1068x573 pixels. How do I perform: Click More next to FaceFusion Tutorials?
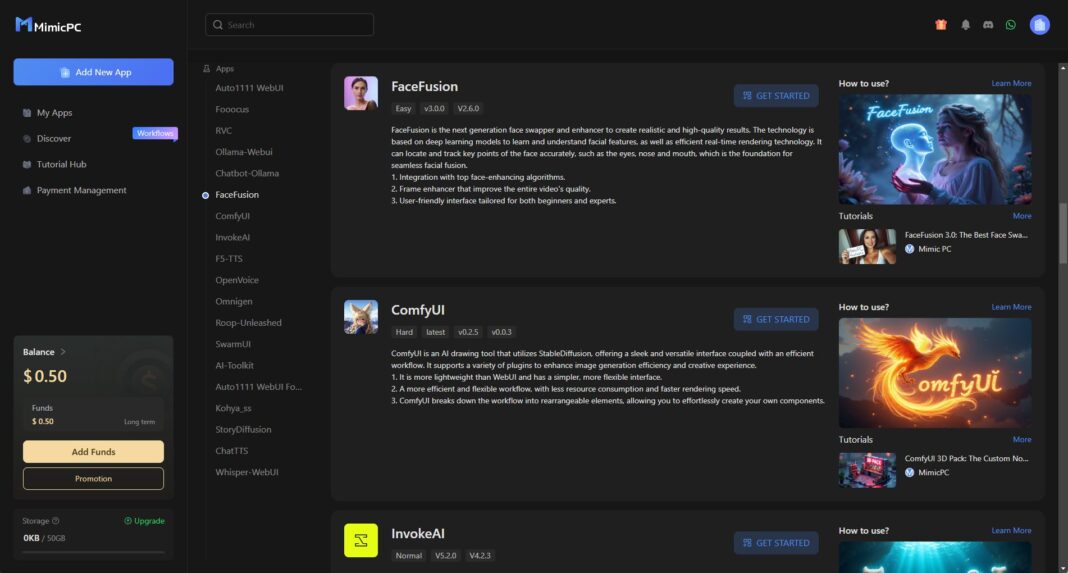coord(1022,215)
